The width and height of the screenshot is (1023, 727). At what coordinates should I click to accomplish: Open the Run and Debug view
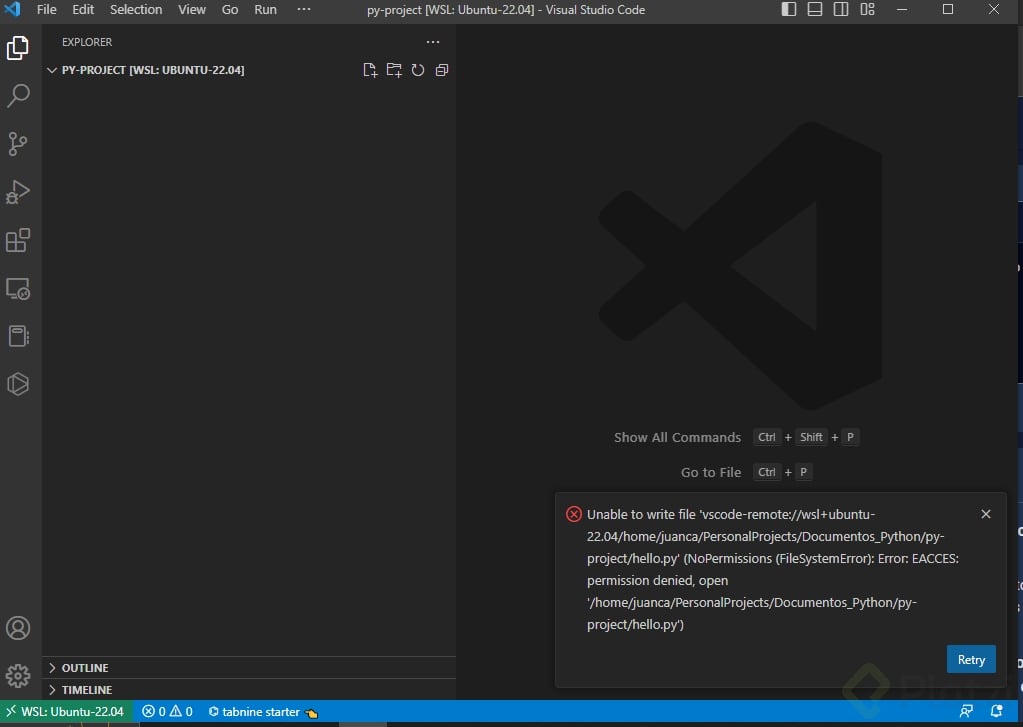coord(18,192)
